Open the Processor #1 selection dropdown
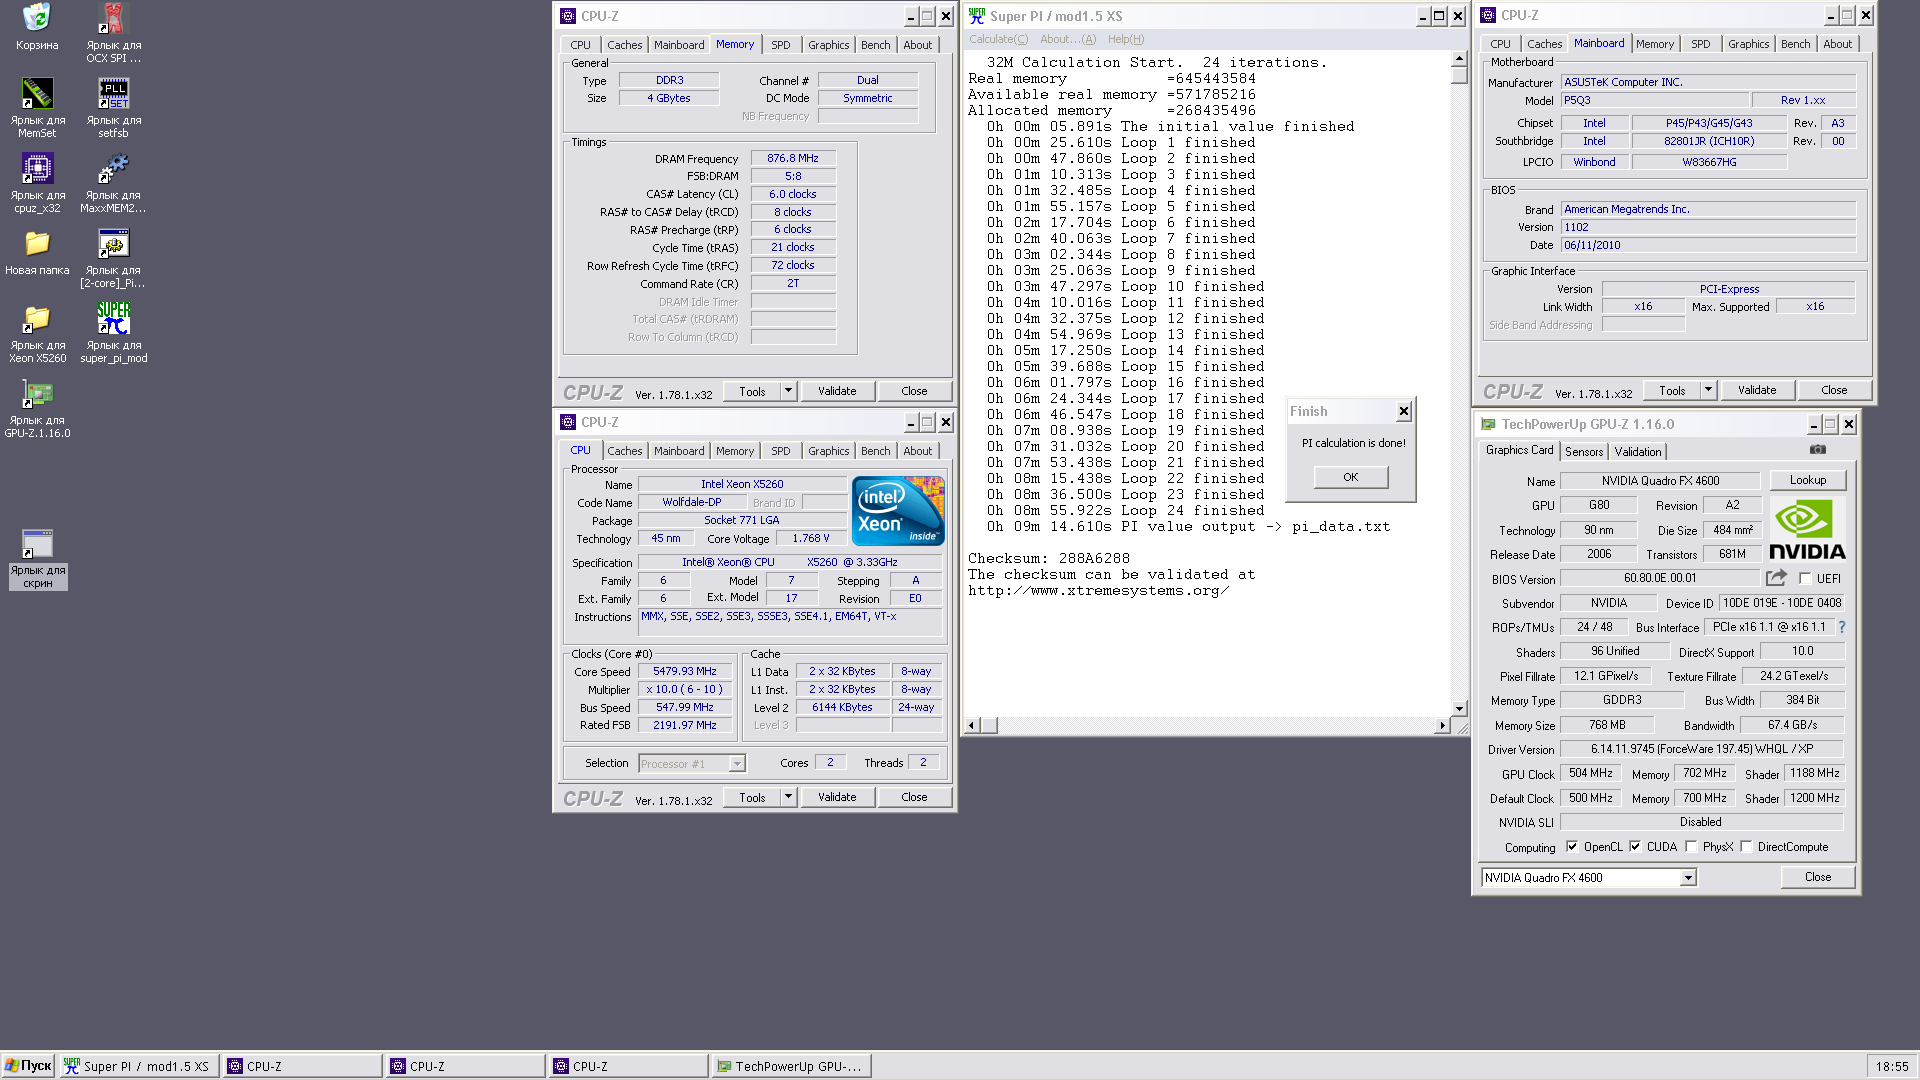Viewport: 1920px width, 1080px height. (736, 764)
